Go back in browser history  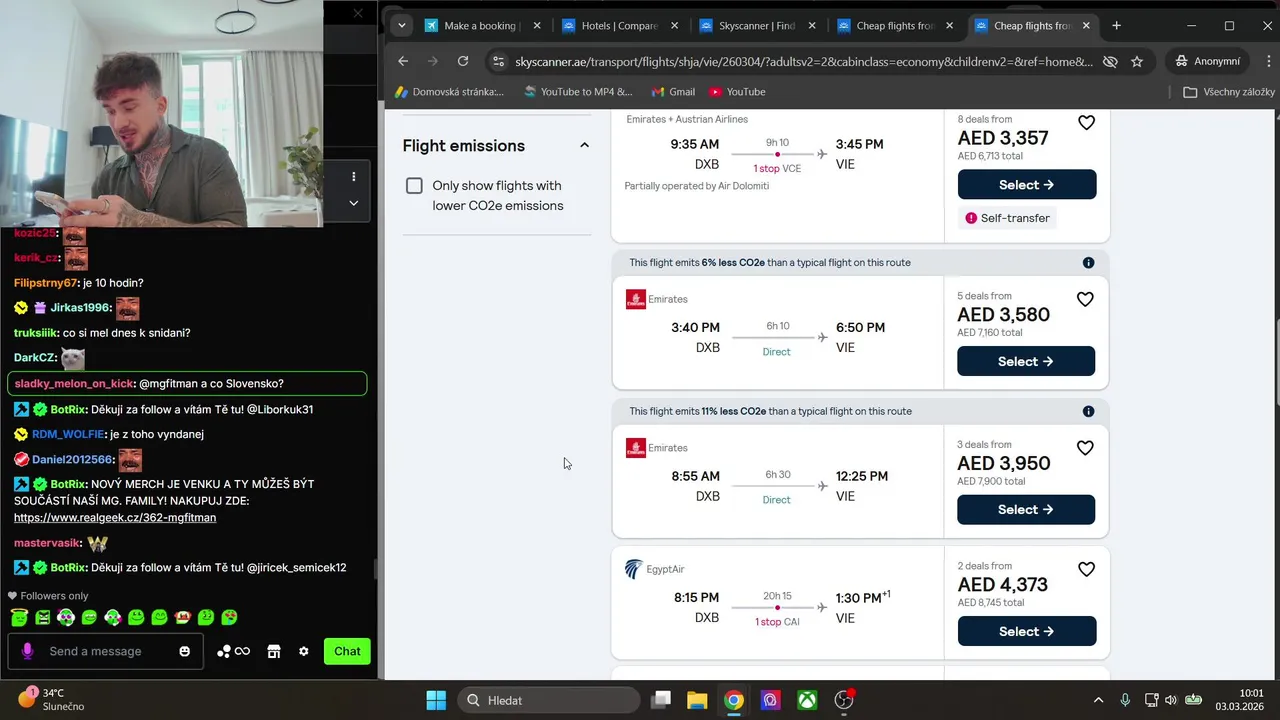[x=403, y=61]
